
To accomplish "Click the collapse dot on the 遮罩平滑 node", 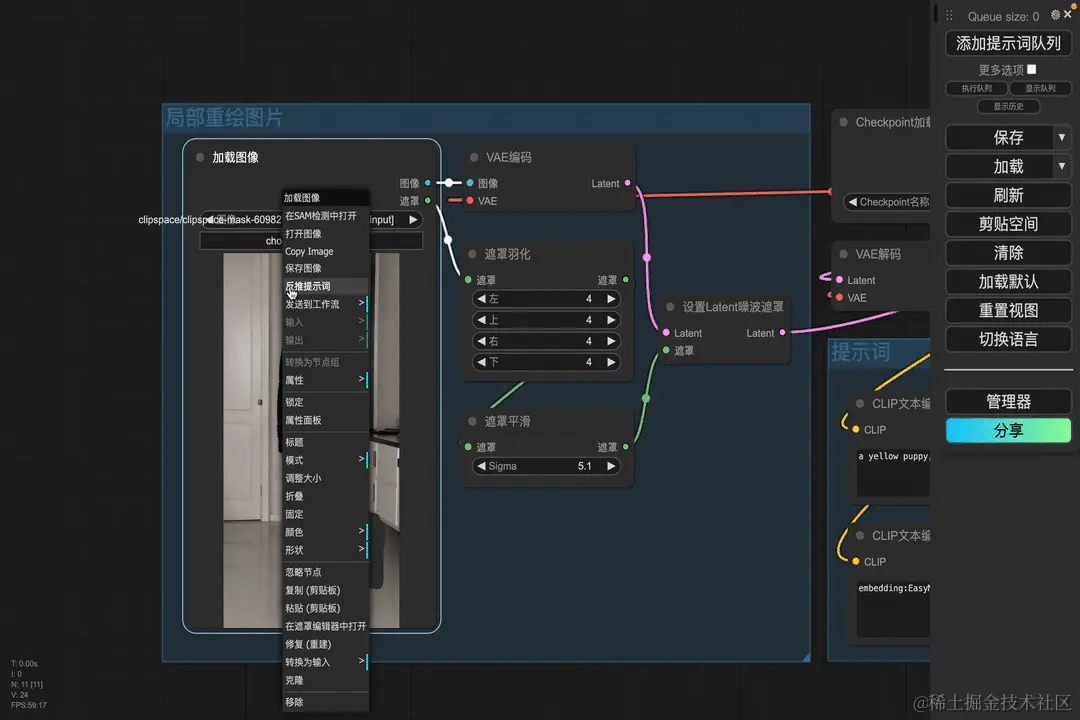I will tap(472, 421).
